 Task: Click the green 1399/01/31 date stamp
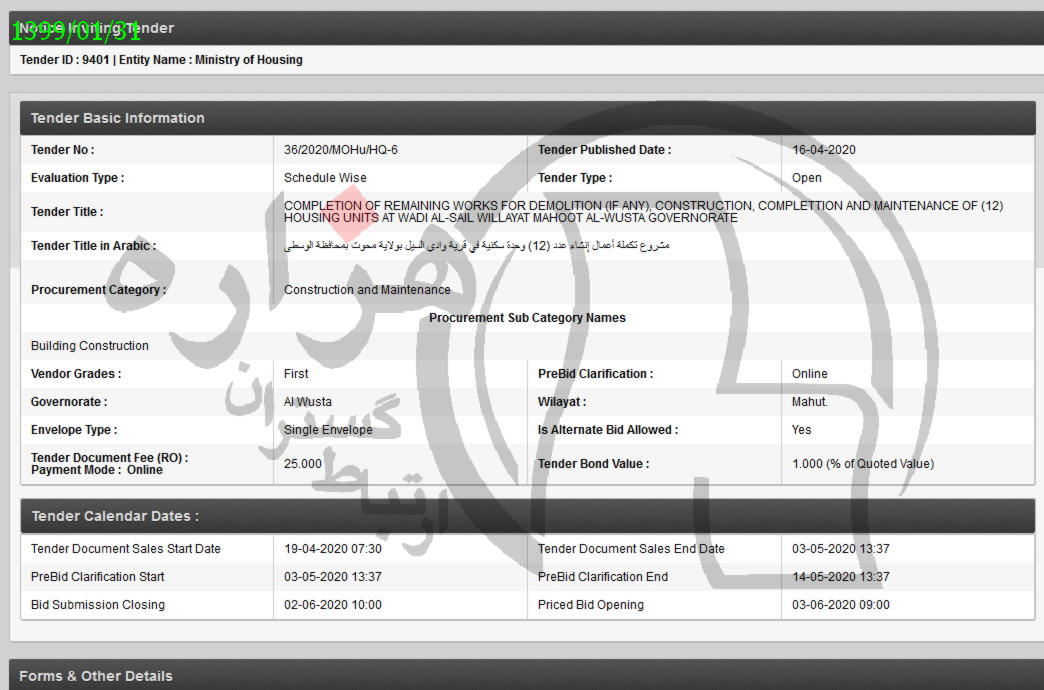click(x=76, y=31)
